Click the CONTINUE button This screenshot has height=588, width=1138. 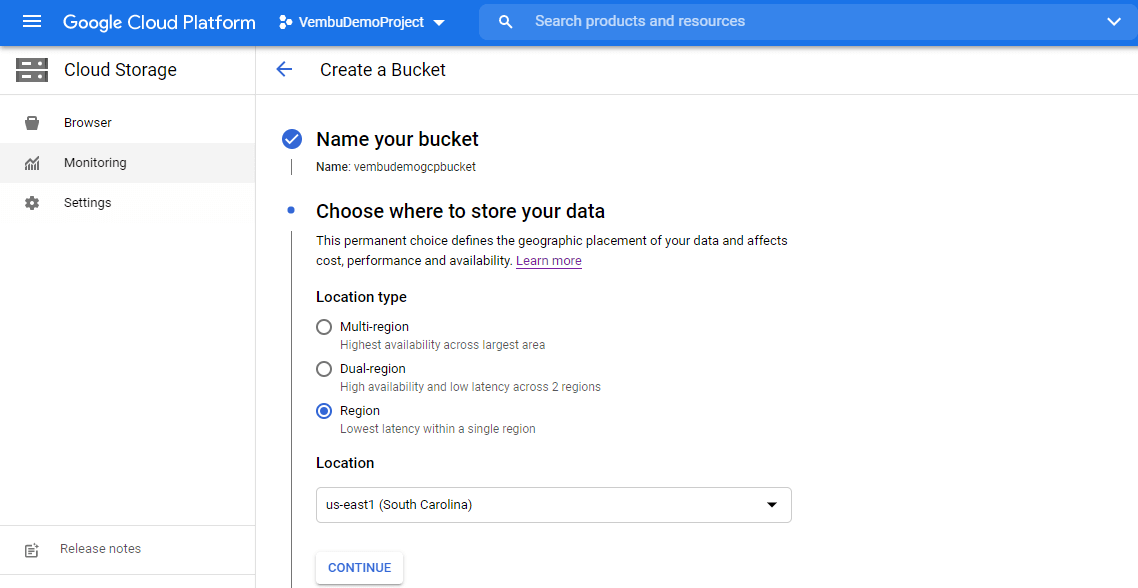click(359, 568)
